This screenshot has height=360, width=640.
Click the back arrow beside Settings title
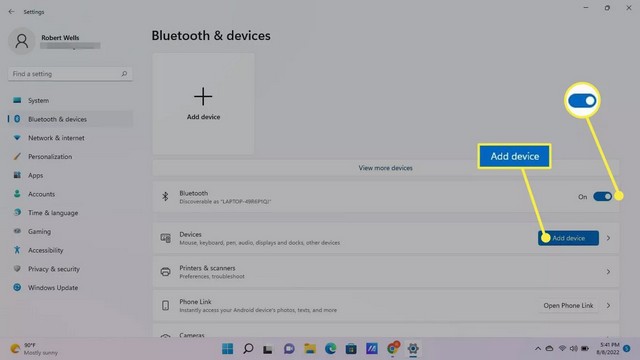(11, 12)
